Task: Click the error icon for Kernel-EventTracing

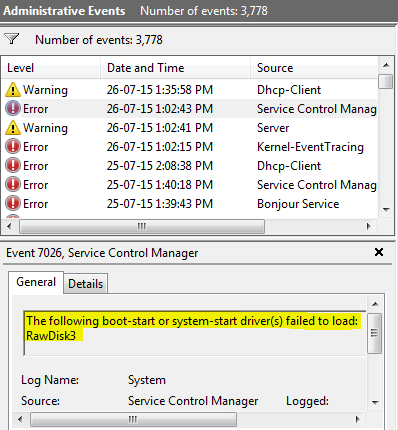Action: click(x=13, y=147)
